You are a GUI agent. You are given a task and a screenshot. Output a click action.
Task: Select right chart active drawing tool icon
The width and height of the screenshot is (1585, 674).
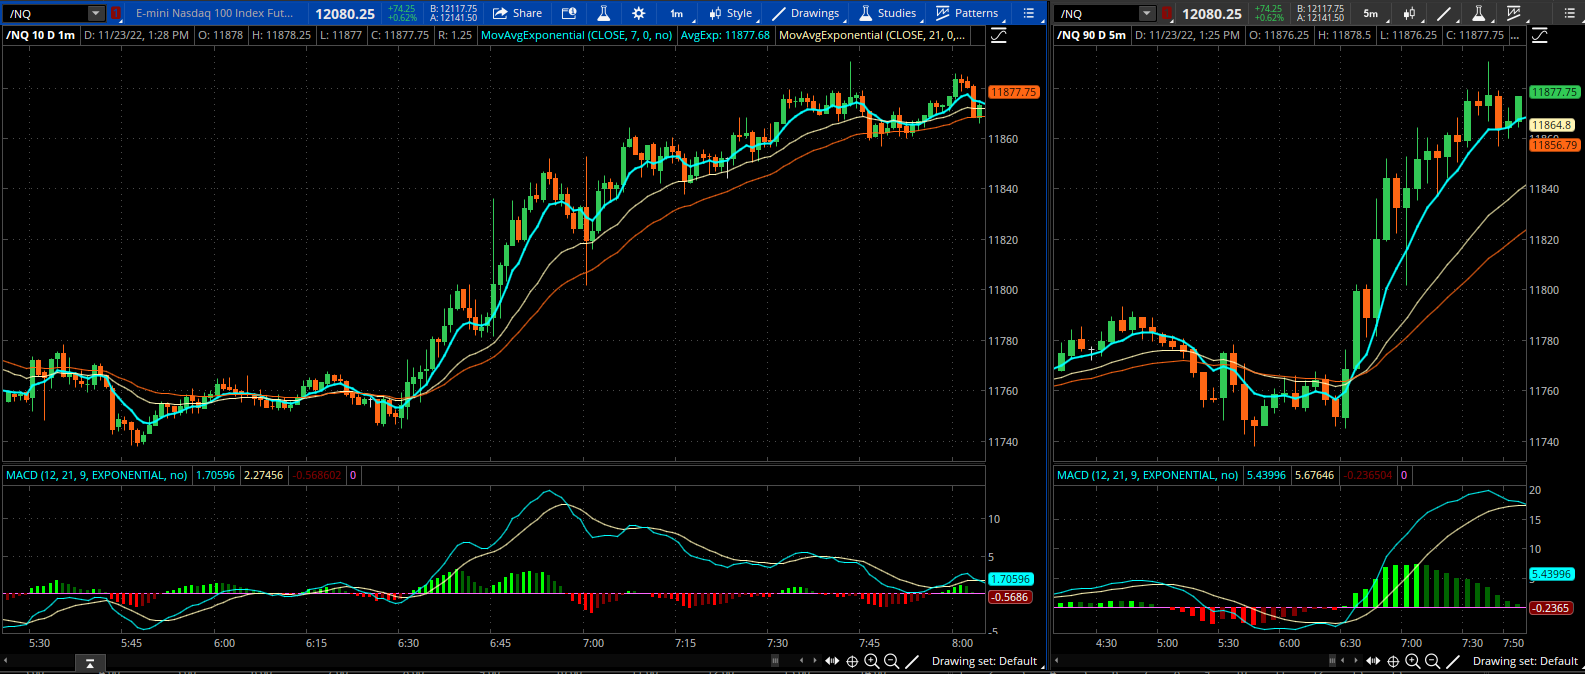click(x=1453, y=662)
